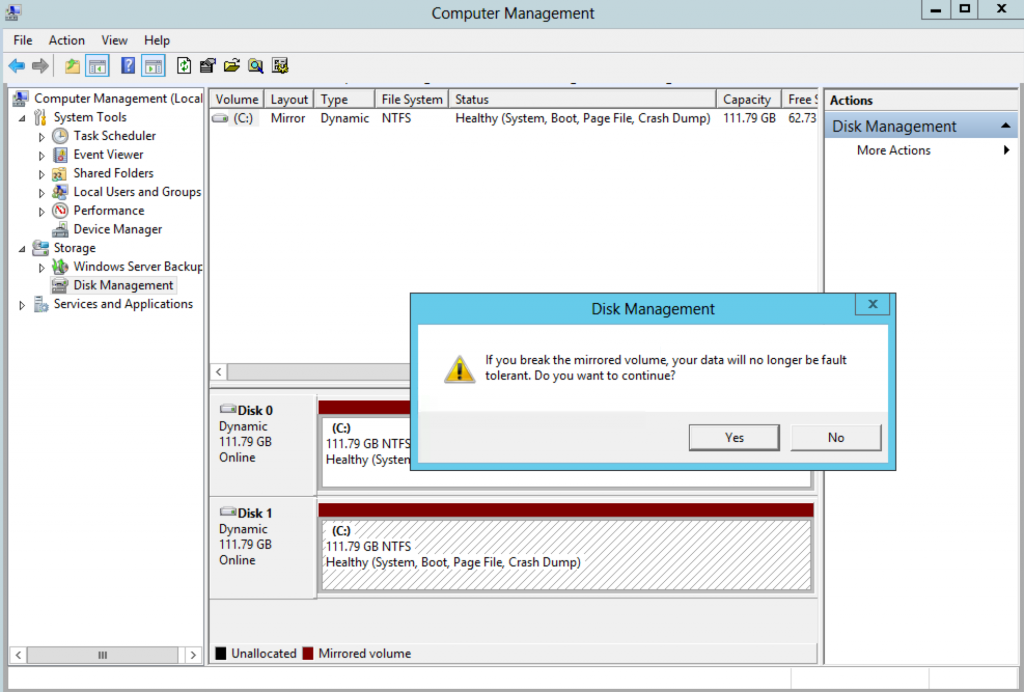Viewport: 1024px width, 692px height.
Task: Collapse the Disk Management actions section
Action: point(1006,126)
